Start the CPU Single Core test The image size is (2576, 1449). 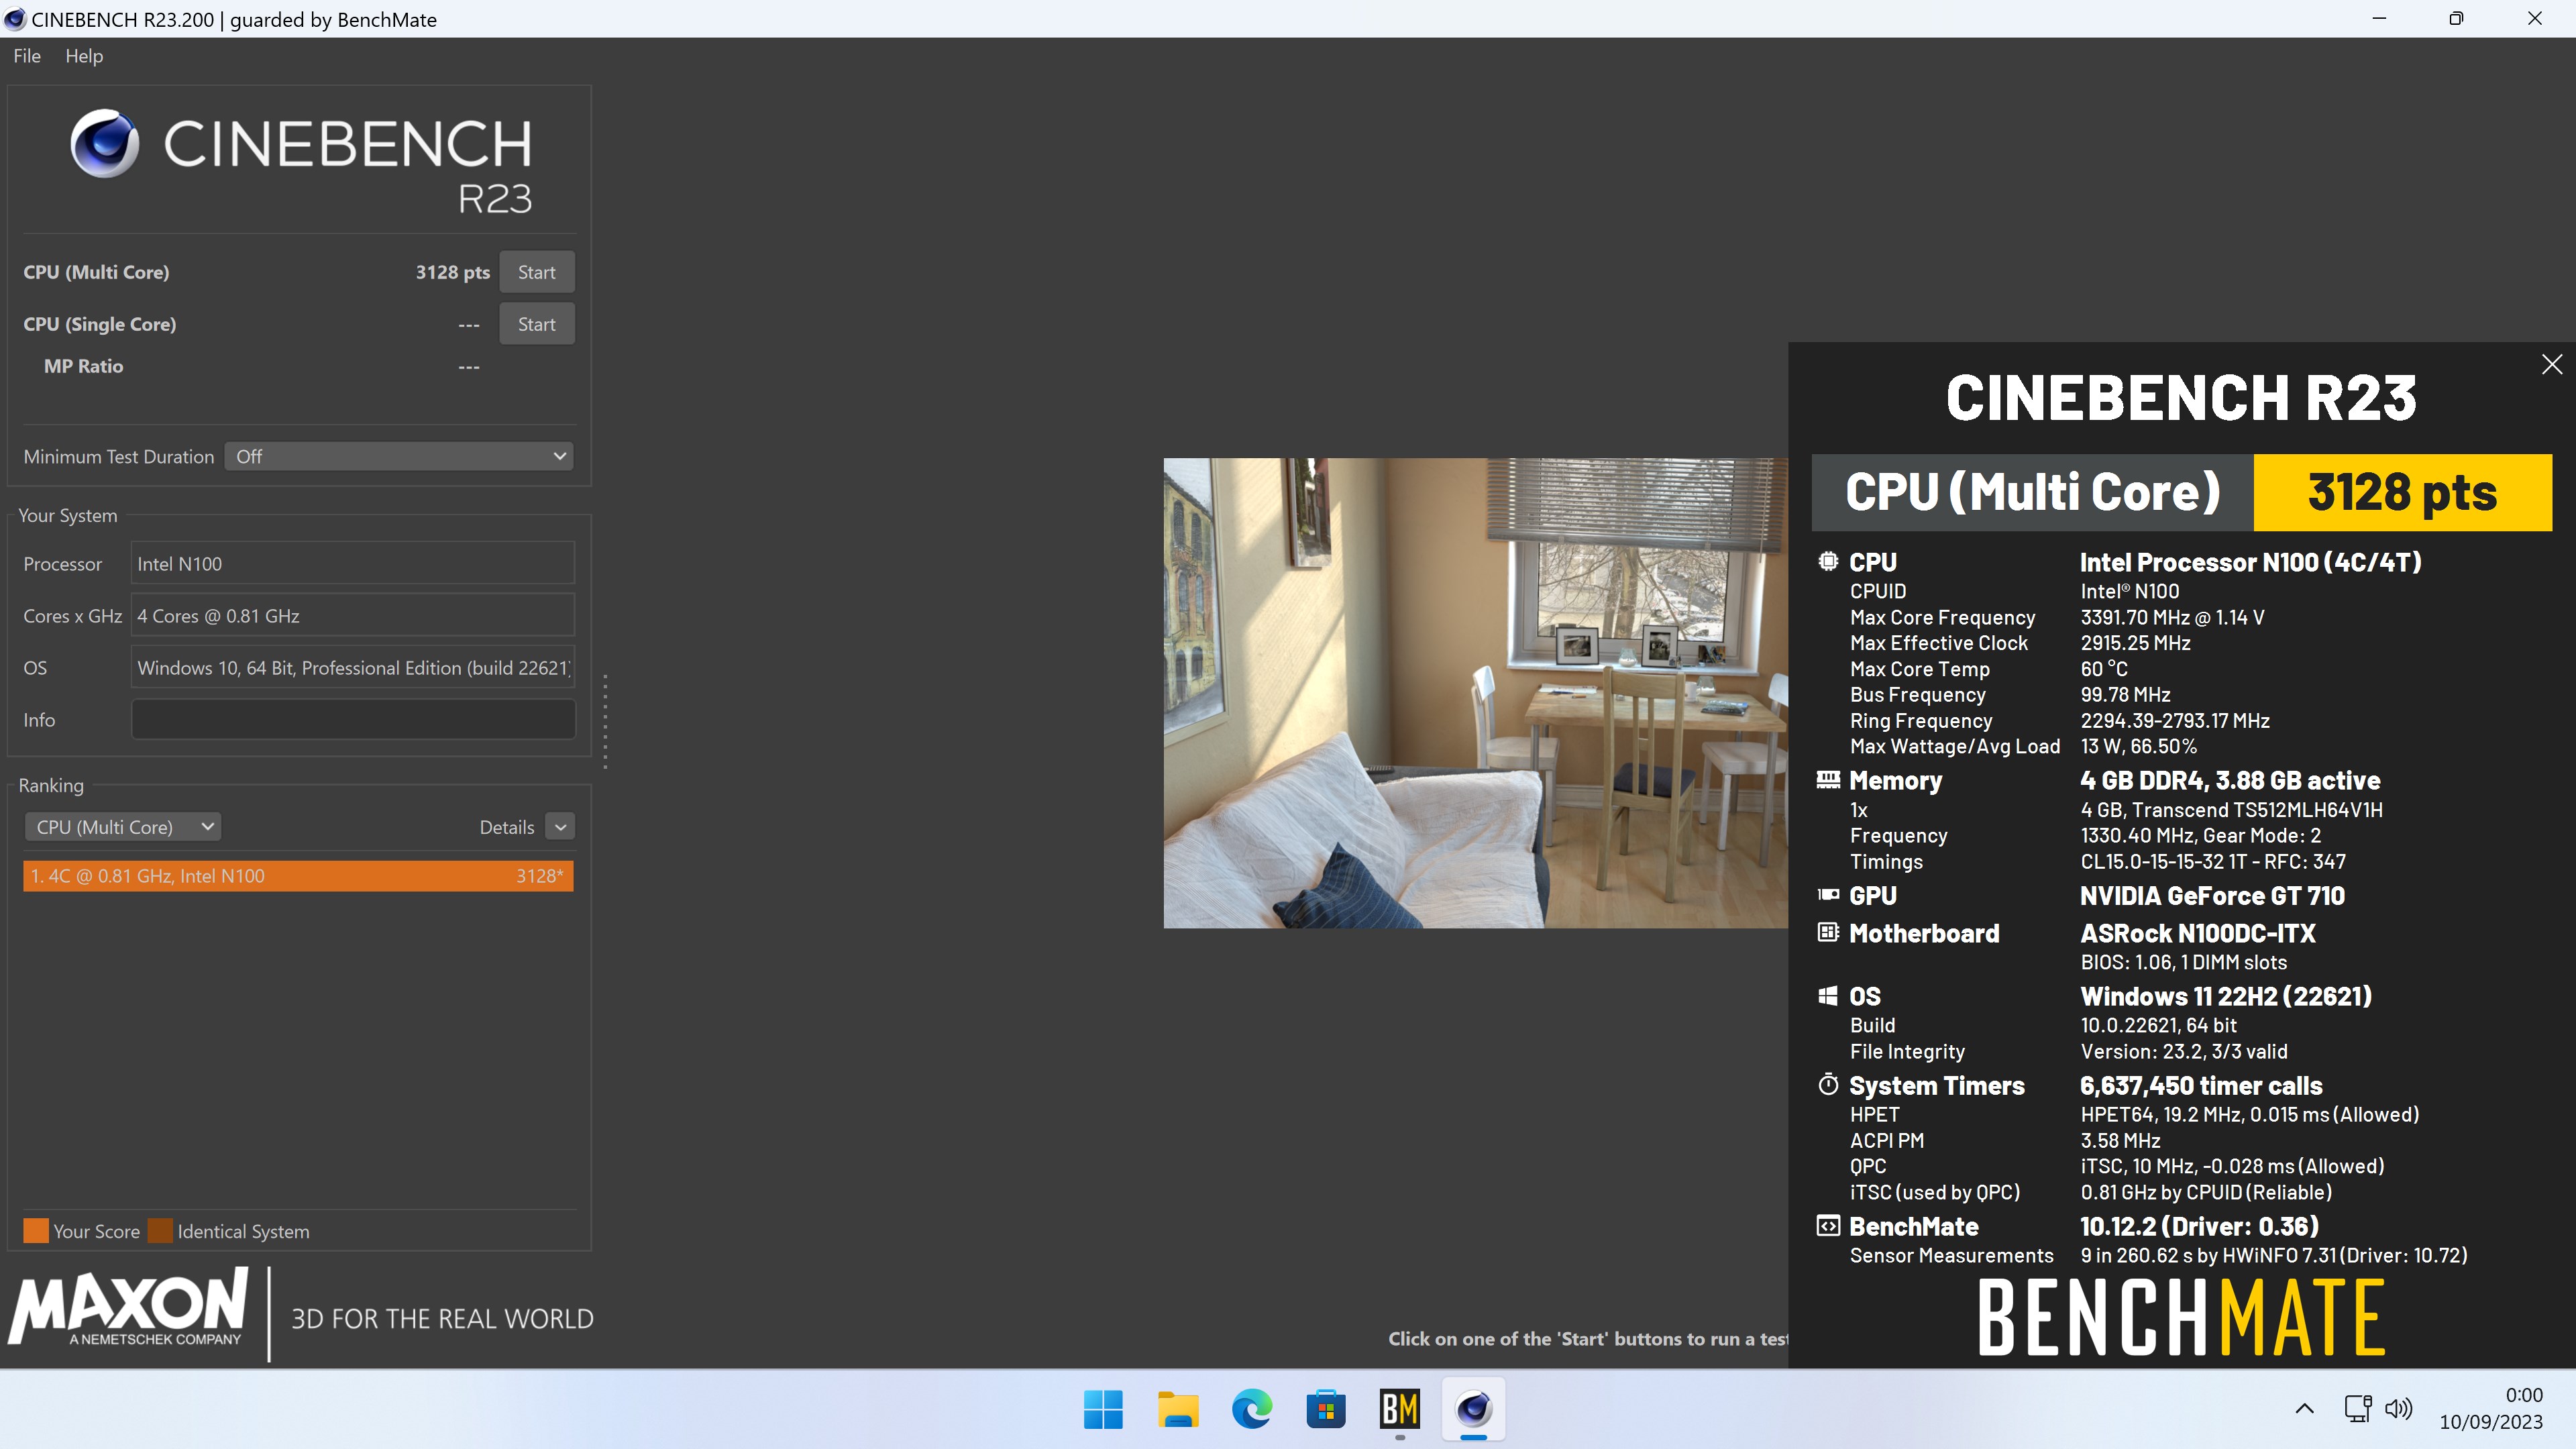coord(537,324)
